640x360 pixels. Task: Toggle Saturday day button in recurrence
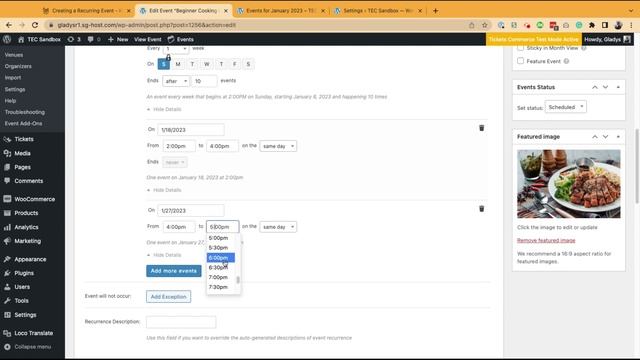pos(248,64)
